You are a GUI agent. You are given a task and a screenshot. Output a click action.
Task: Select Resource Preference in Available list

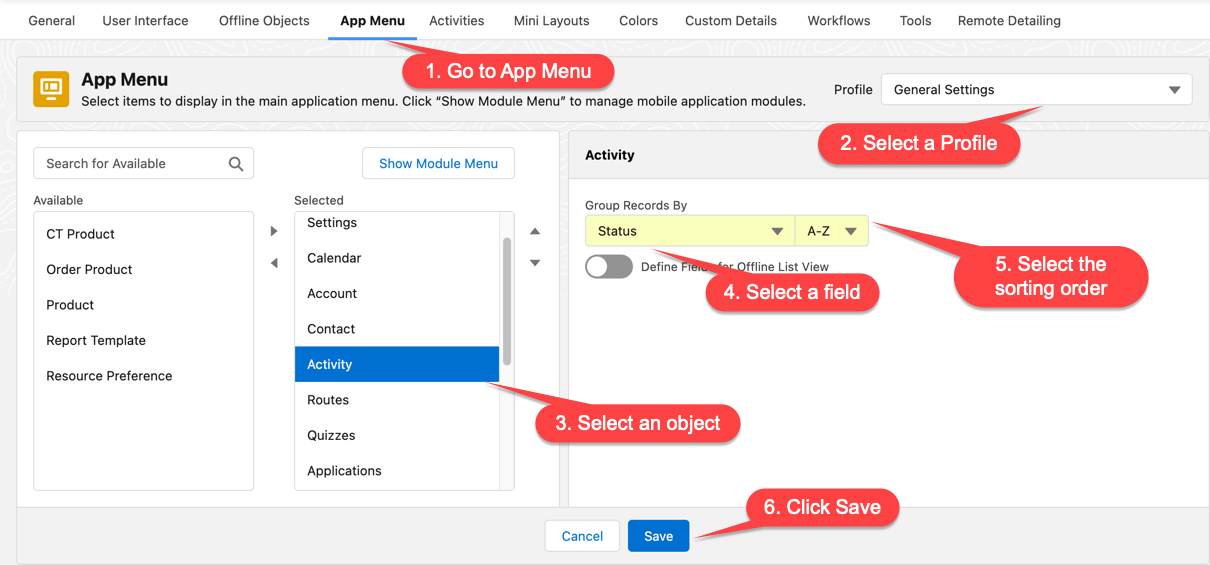pos(144,376)
